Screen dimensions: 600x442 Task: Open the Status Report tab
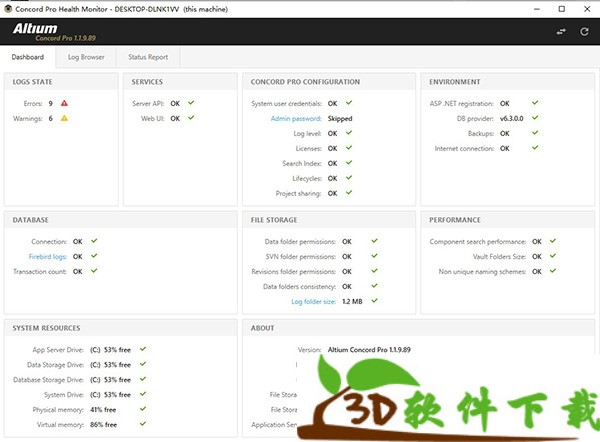(148, 57)
